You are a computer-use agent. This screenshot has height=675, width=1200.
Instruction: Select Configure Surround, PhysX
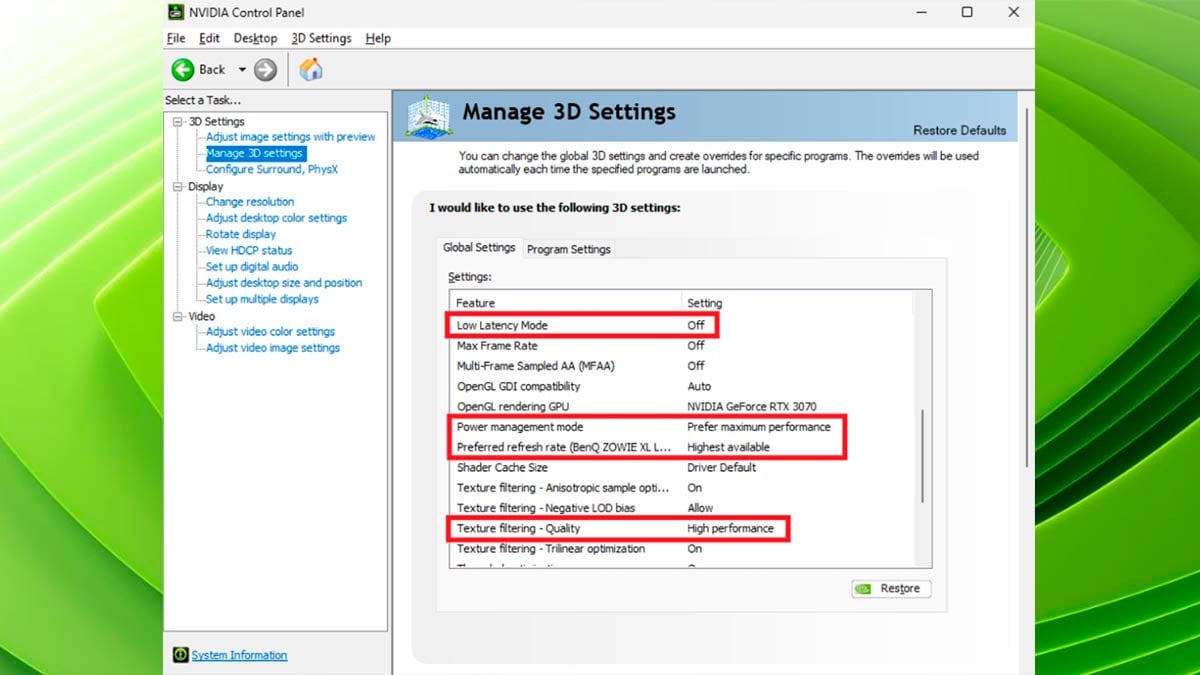pos(272,169)
